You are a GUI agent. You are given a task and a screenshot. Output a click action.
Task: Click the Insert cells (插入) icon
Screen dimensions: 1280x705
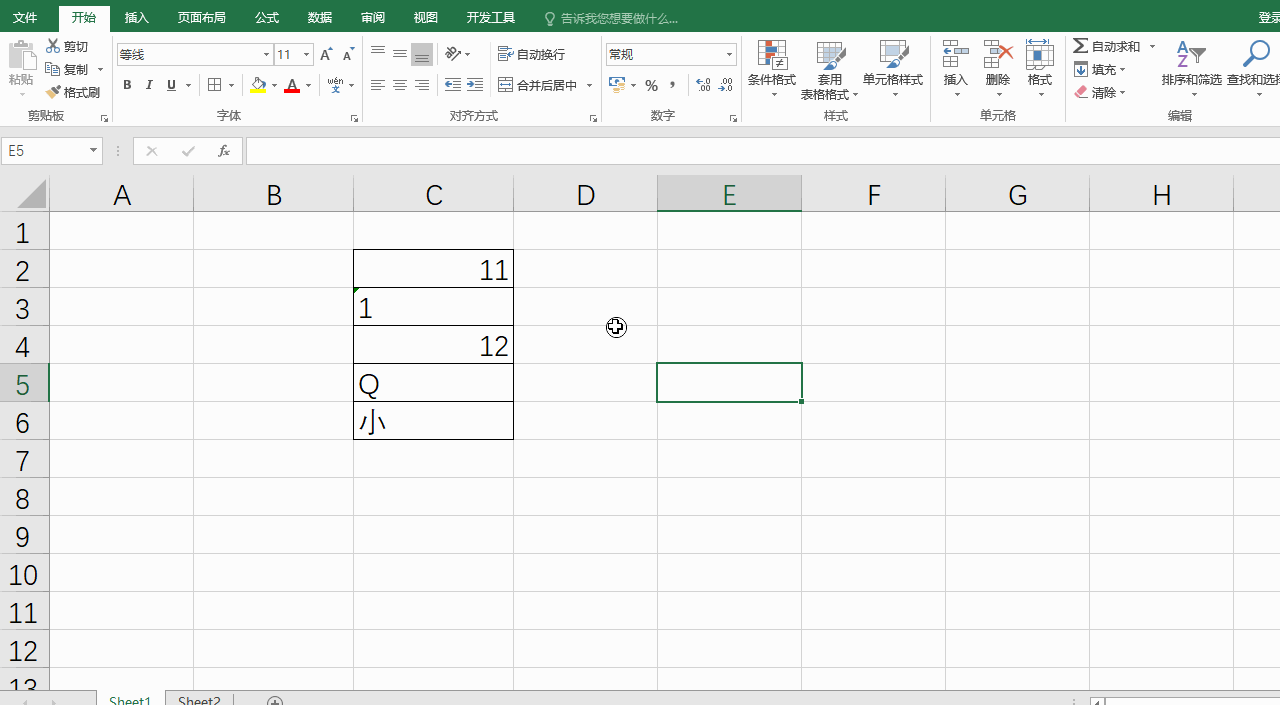coord(956,56)
